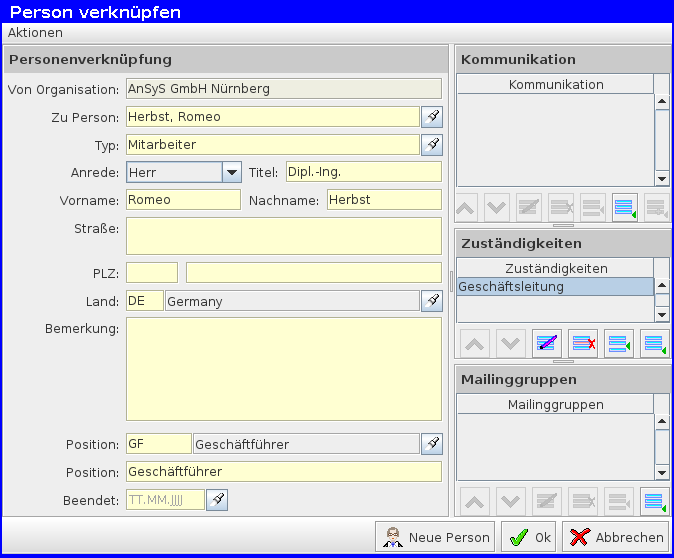Open country lookup next to Germany
674x558 pixels.
[431, 301]
